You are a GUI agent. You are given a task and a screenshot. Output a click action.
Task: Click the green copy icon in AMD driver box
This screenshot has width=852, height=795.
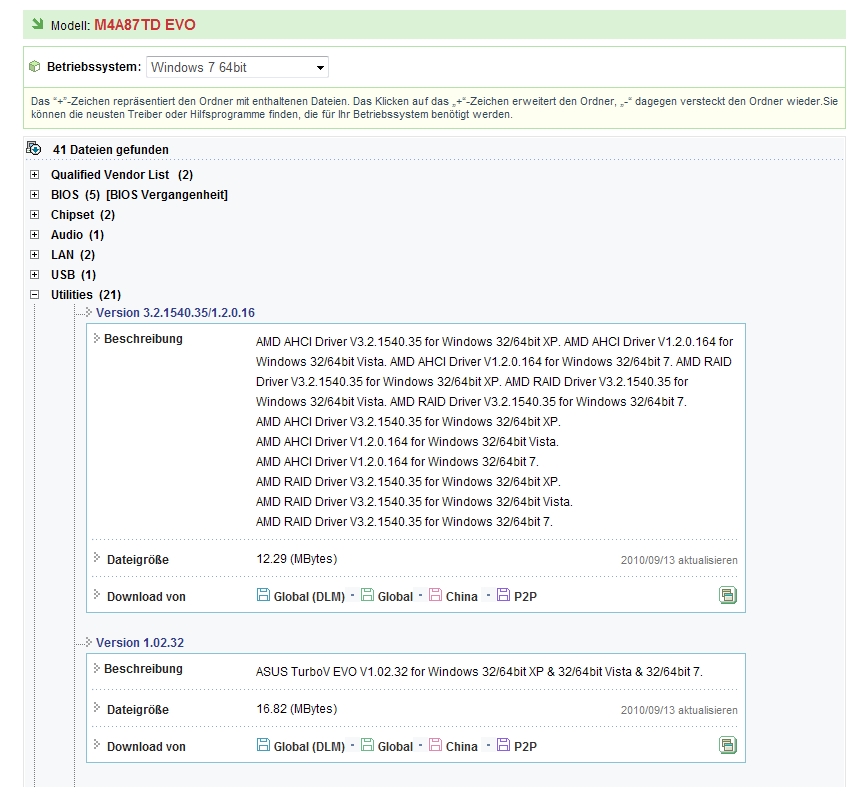[x=728, y=596]
